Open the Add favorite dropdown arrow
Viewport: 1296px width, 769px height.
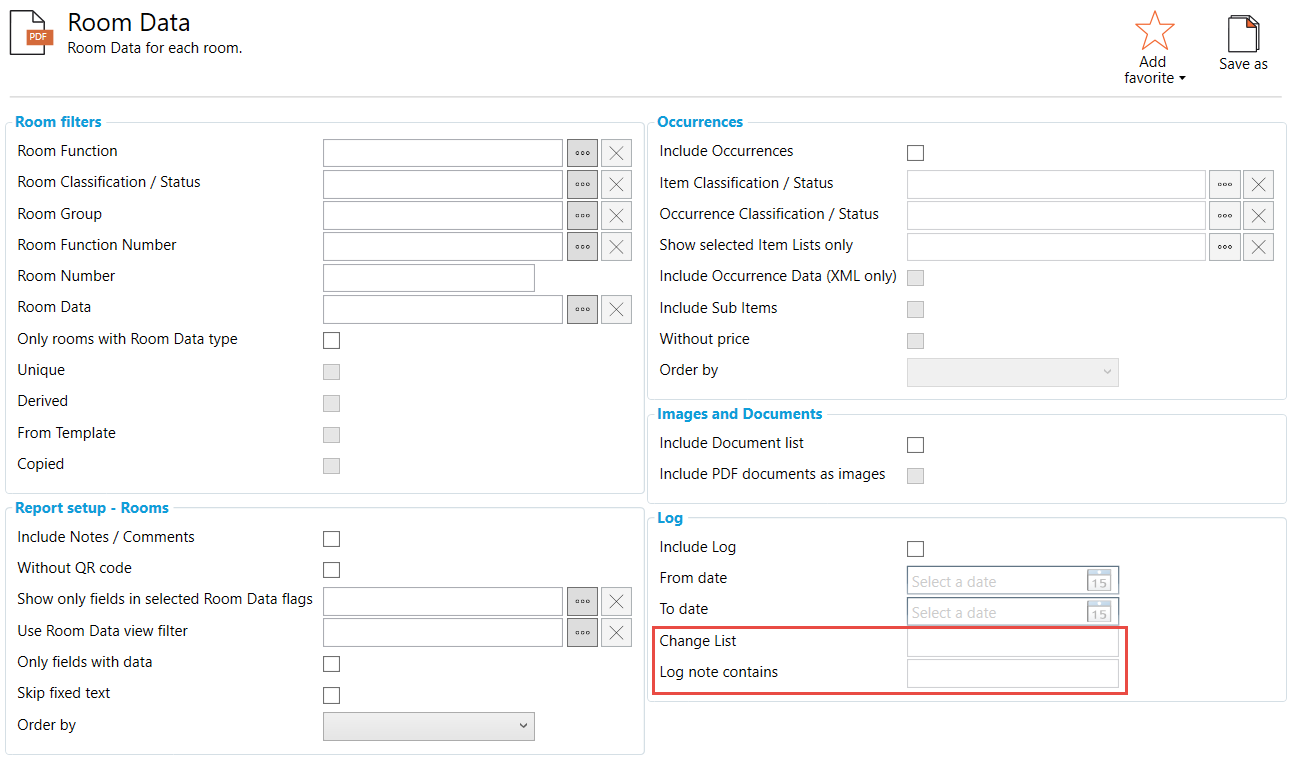[x=1182, y=79]
